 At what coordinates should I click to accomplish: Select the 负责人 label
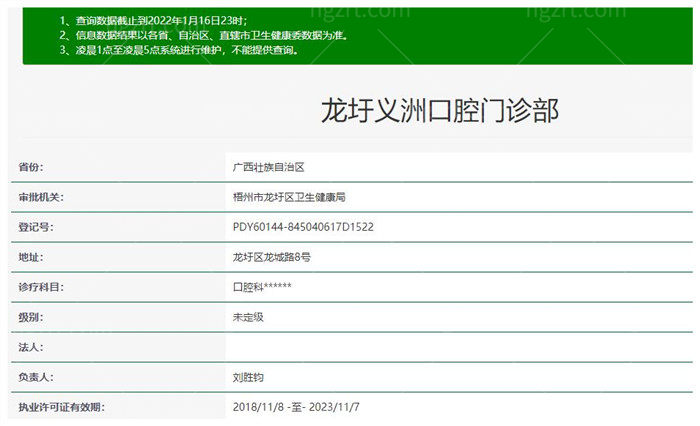click(36, 377)
